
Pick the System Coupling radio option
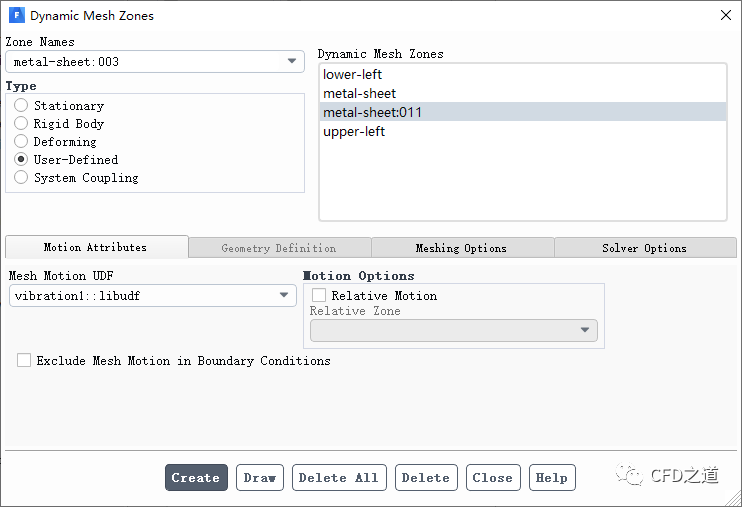point(21,178)
